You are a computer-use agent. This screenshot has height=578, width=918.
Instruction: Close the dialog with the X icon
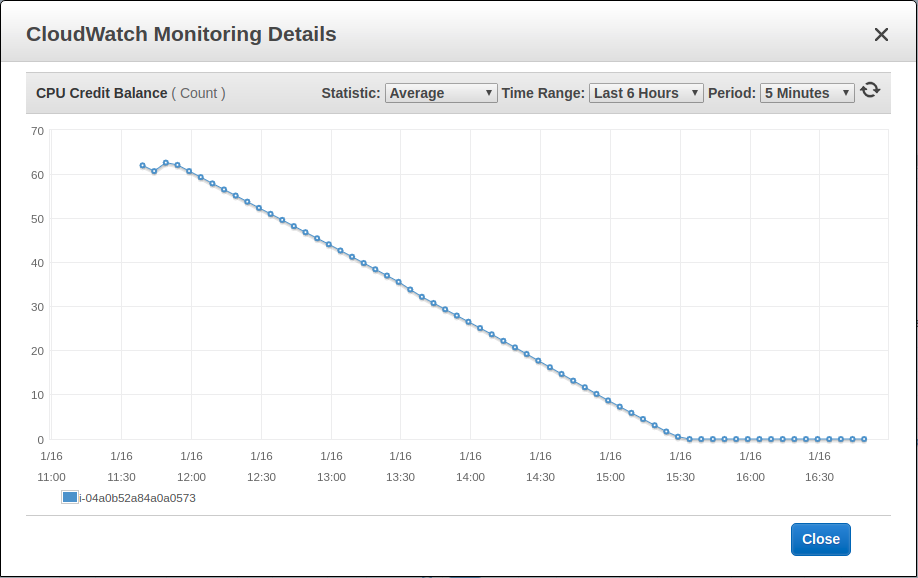click(881, 35)
